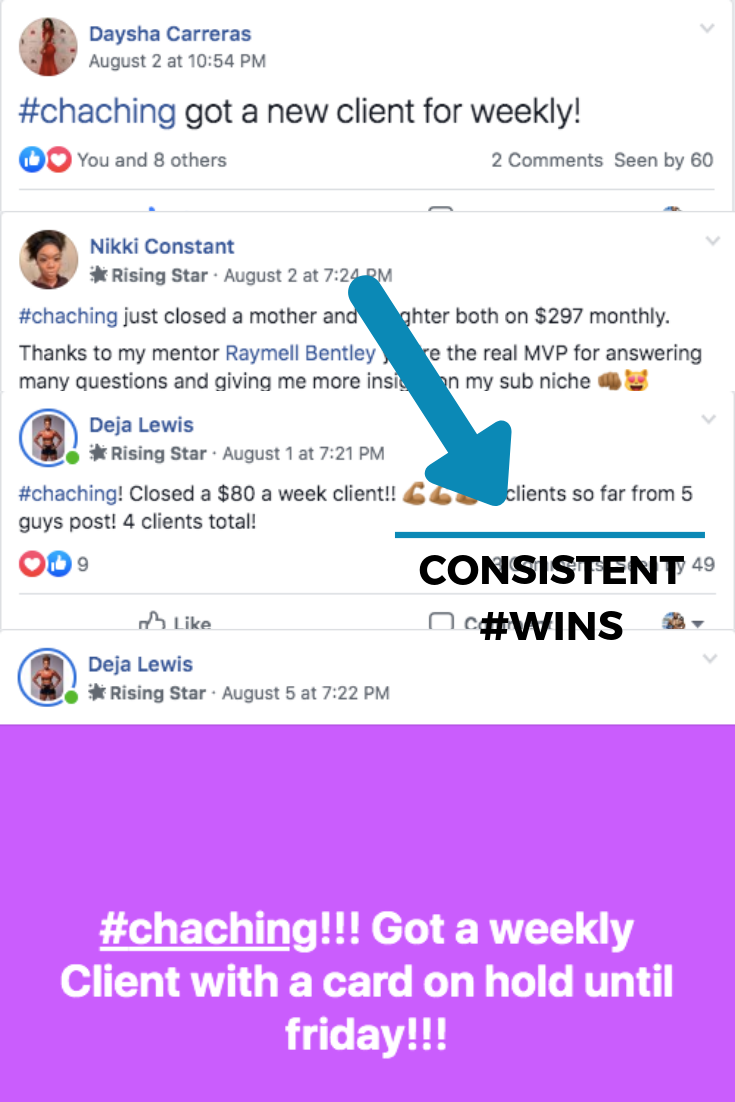Open the #chaching hashtag in Daysha's post

pos(97,111)
